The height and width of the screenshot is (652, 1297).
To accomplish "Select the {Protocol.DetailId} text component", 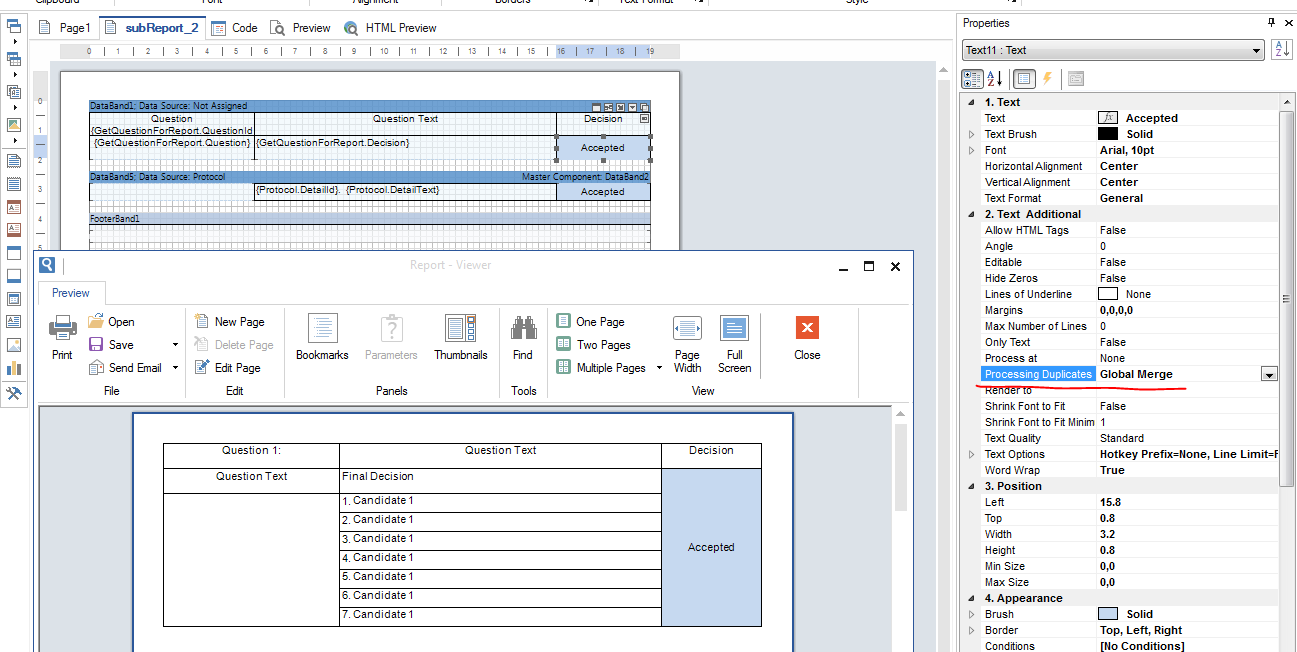I will point(405,191).
